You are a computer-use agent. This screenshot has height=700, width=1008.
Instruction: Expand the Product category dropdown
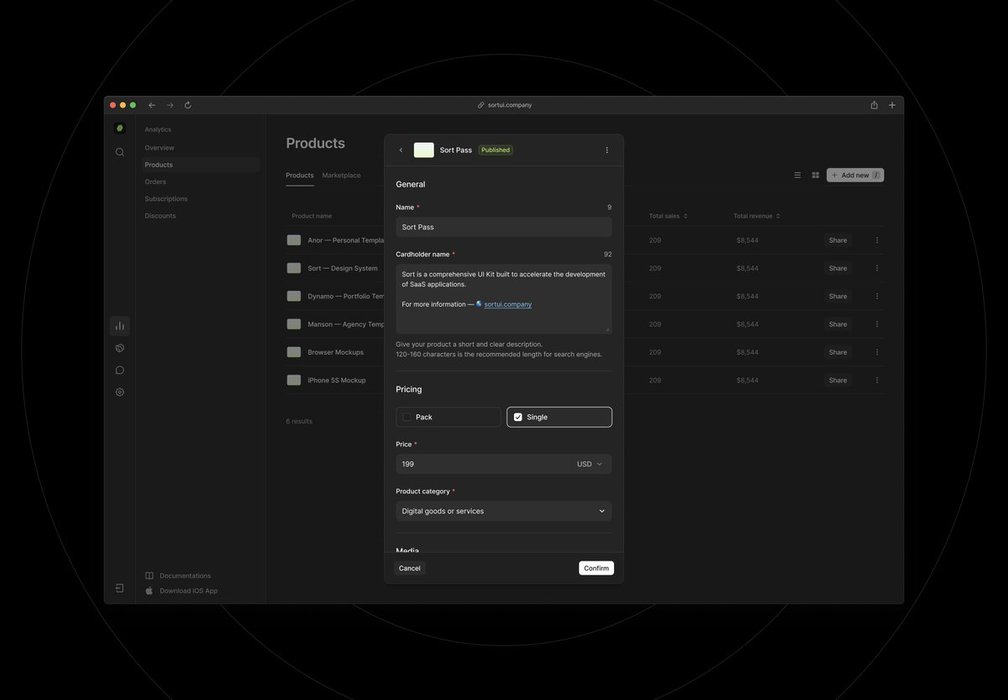pyautogui.click(x=503, y=511)
